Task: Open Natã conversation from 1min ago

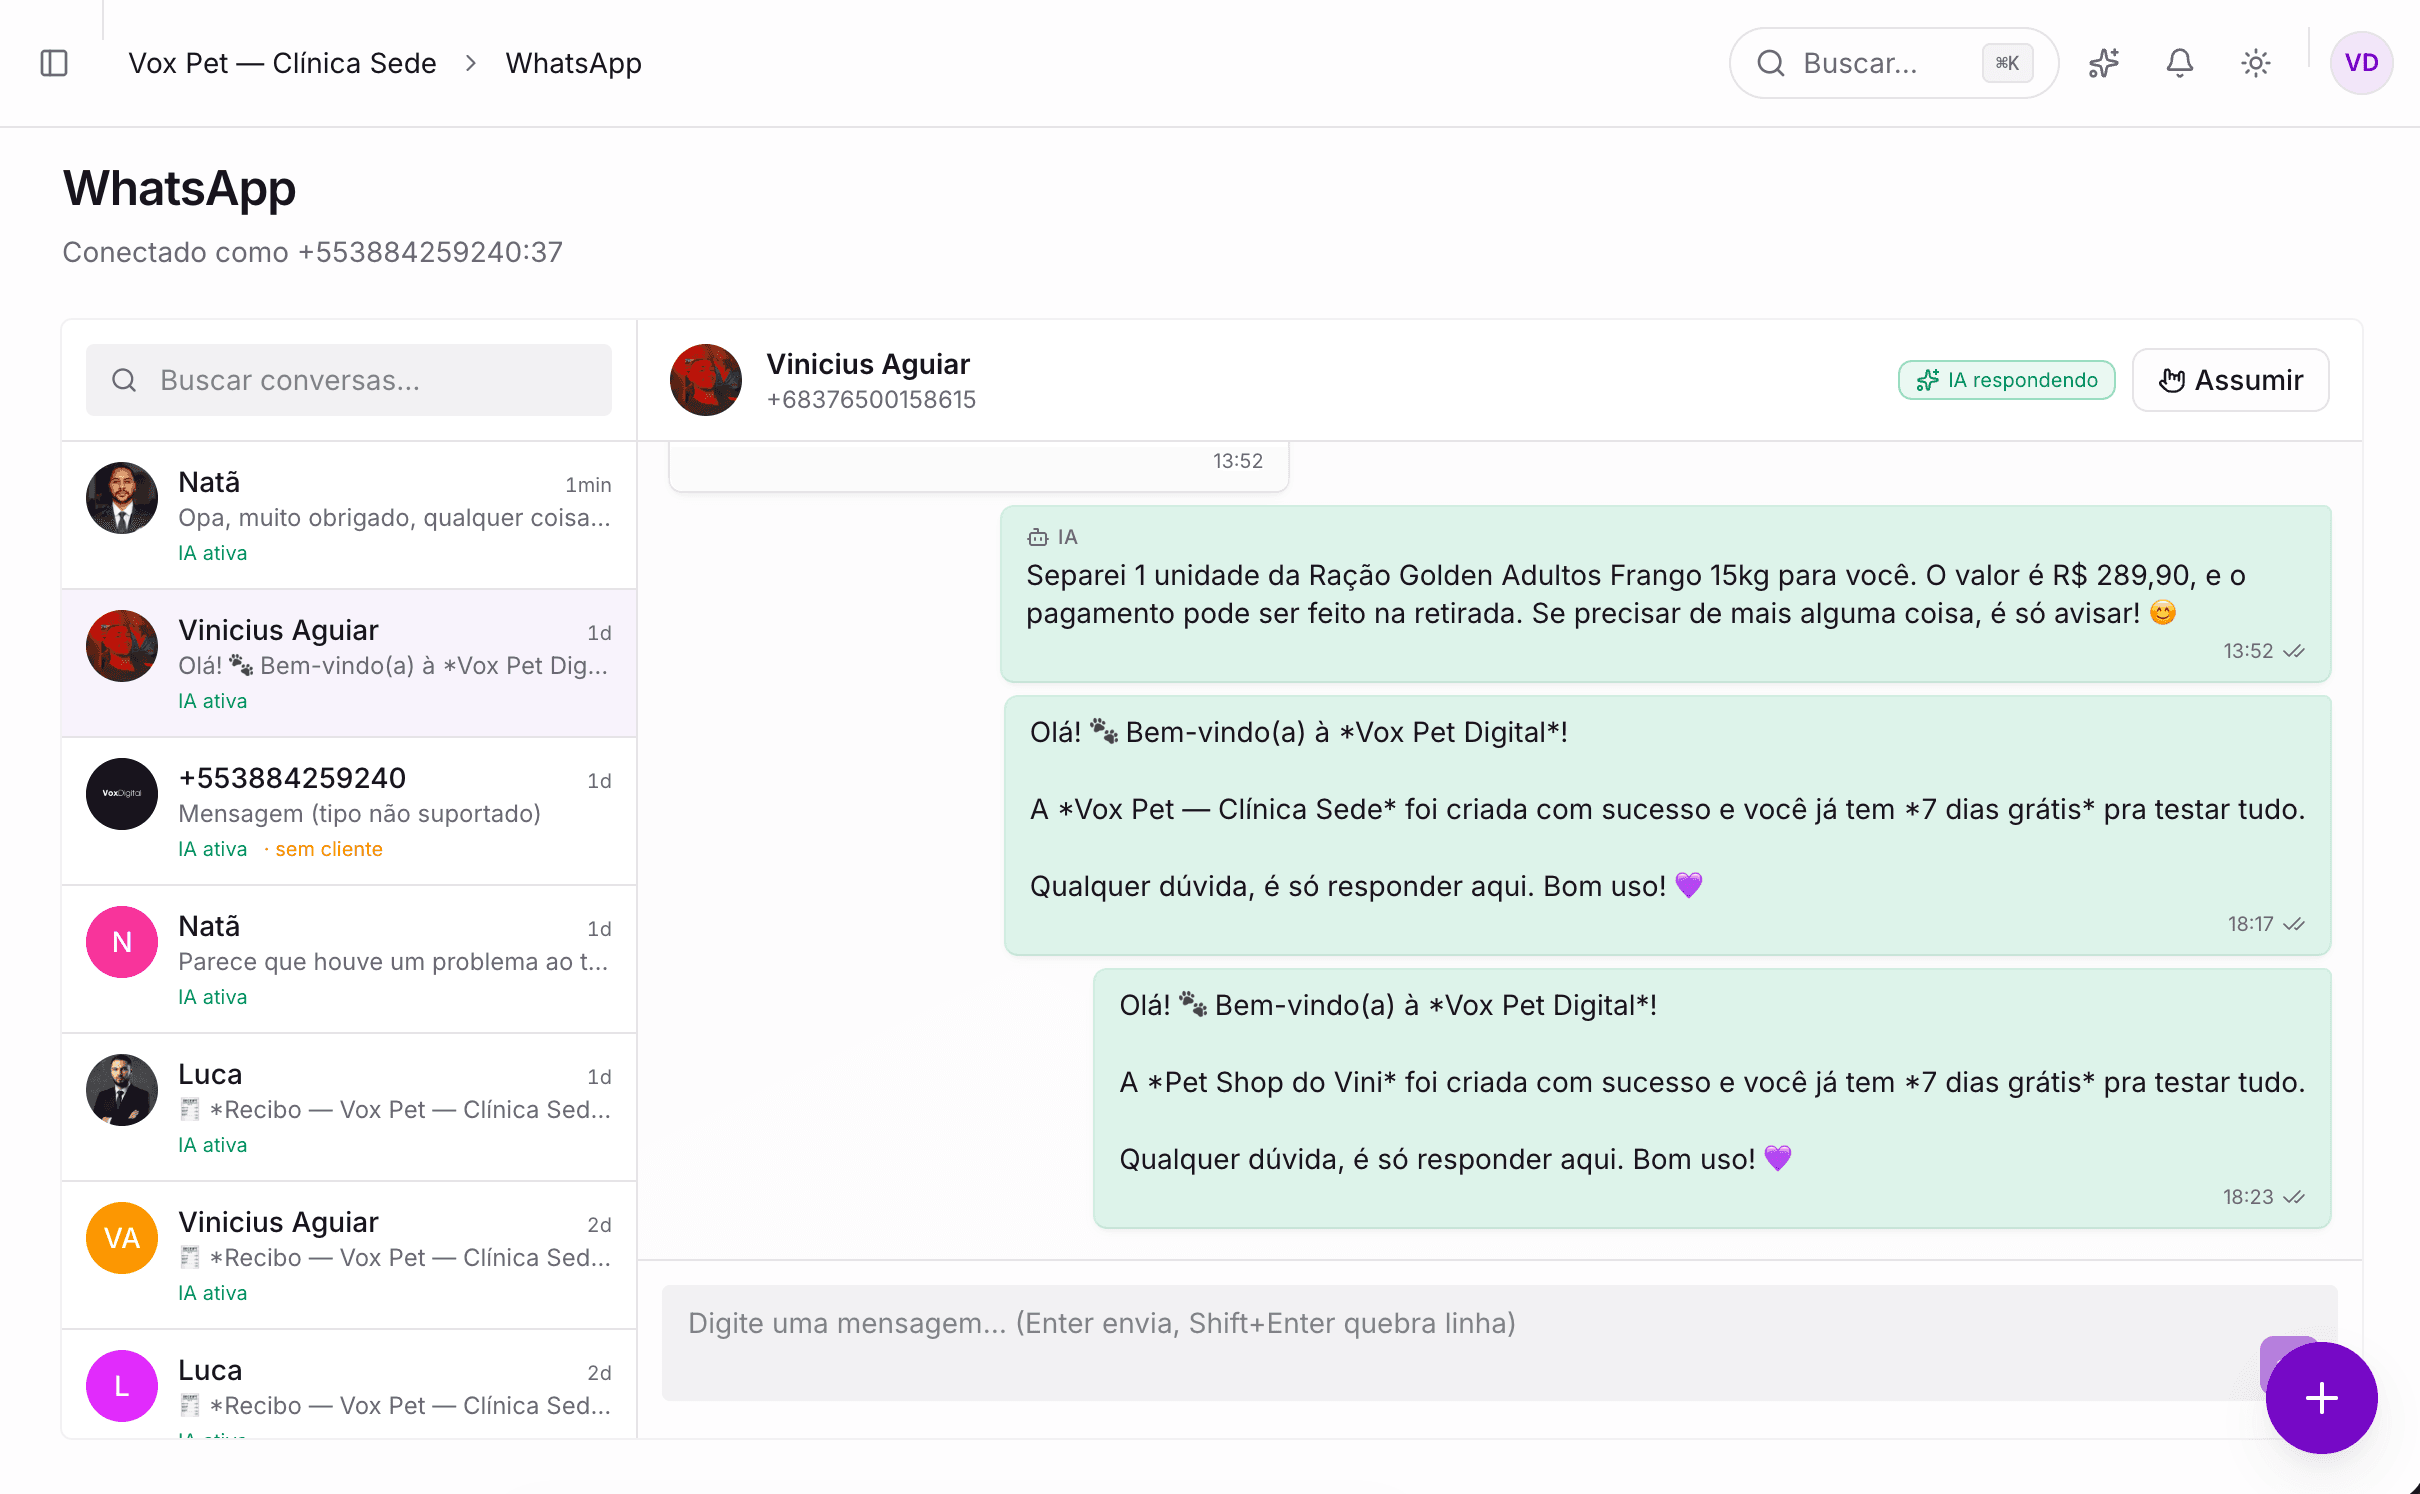Action: 349,515
